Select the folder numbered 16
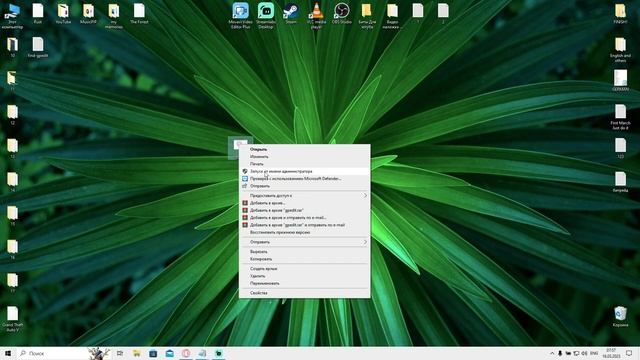 (12, 249)
